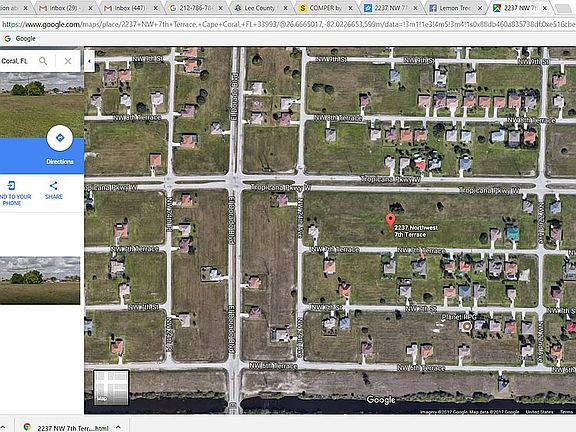Click the round blue Directions icon
The width and height of the screenshot is (576, 432).
tap(60, 138)
